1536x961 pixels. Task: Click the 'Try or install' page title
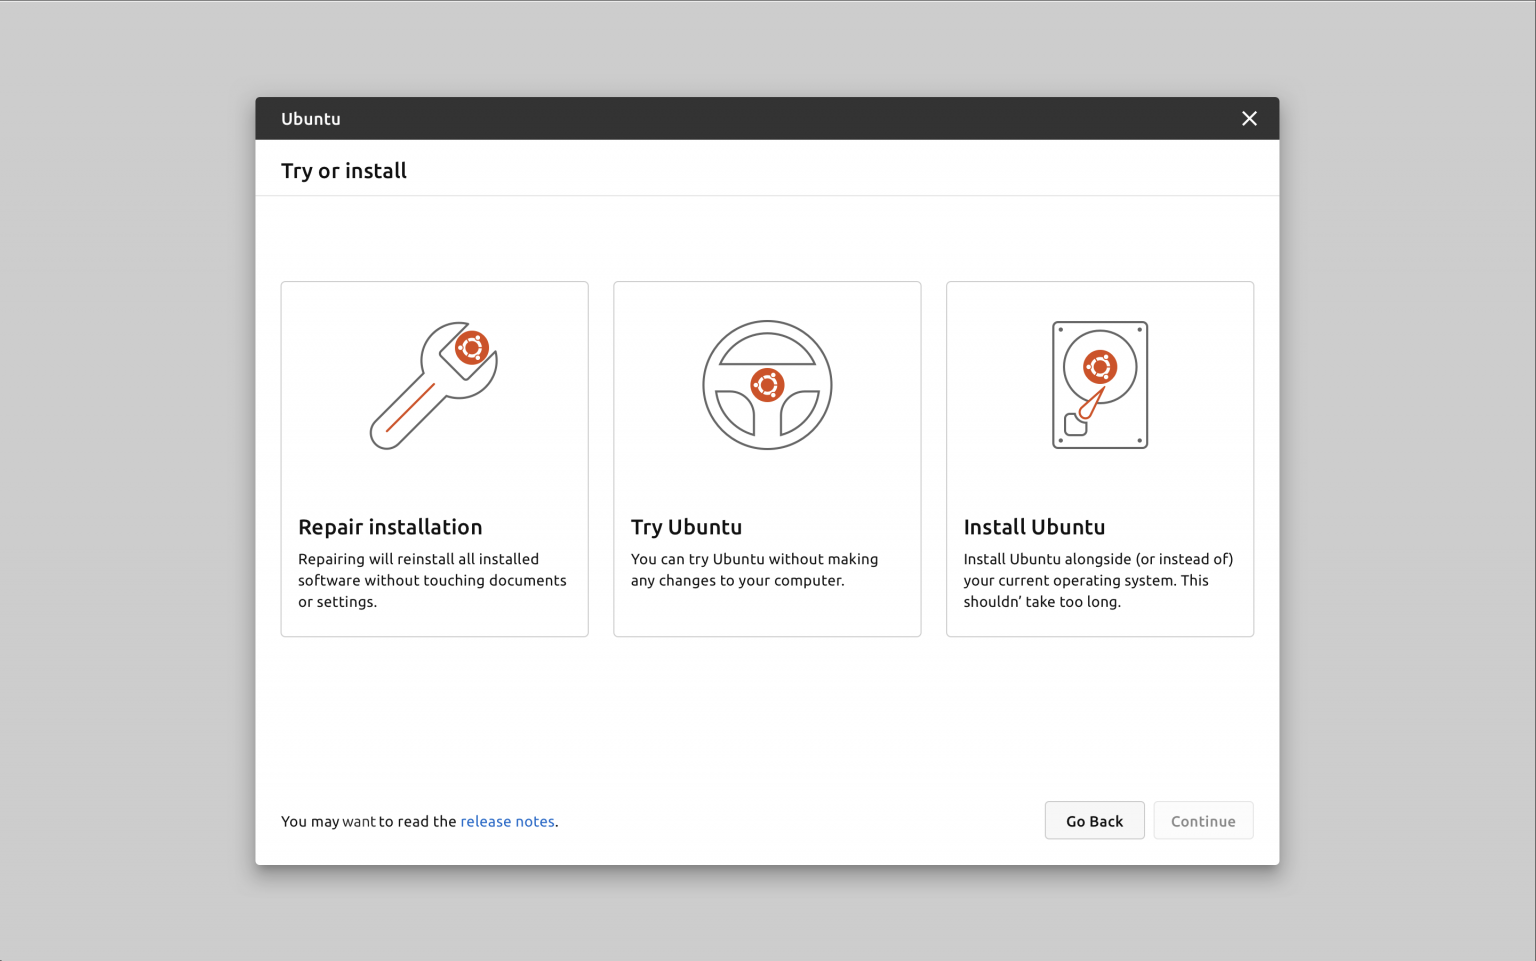tap(344, 171)
